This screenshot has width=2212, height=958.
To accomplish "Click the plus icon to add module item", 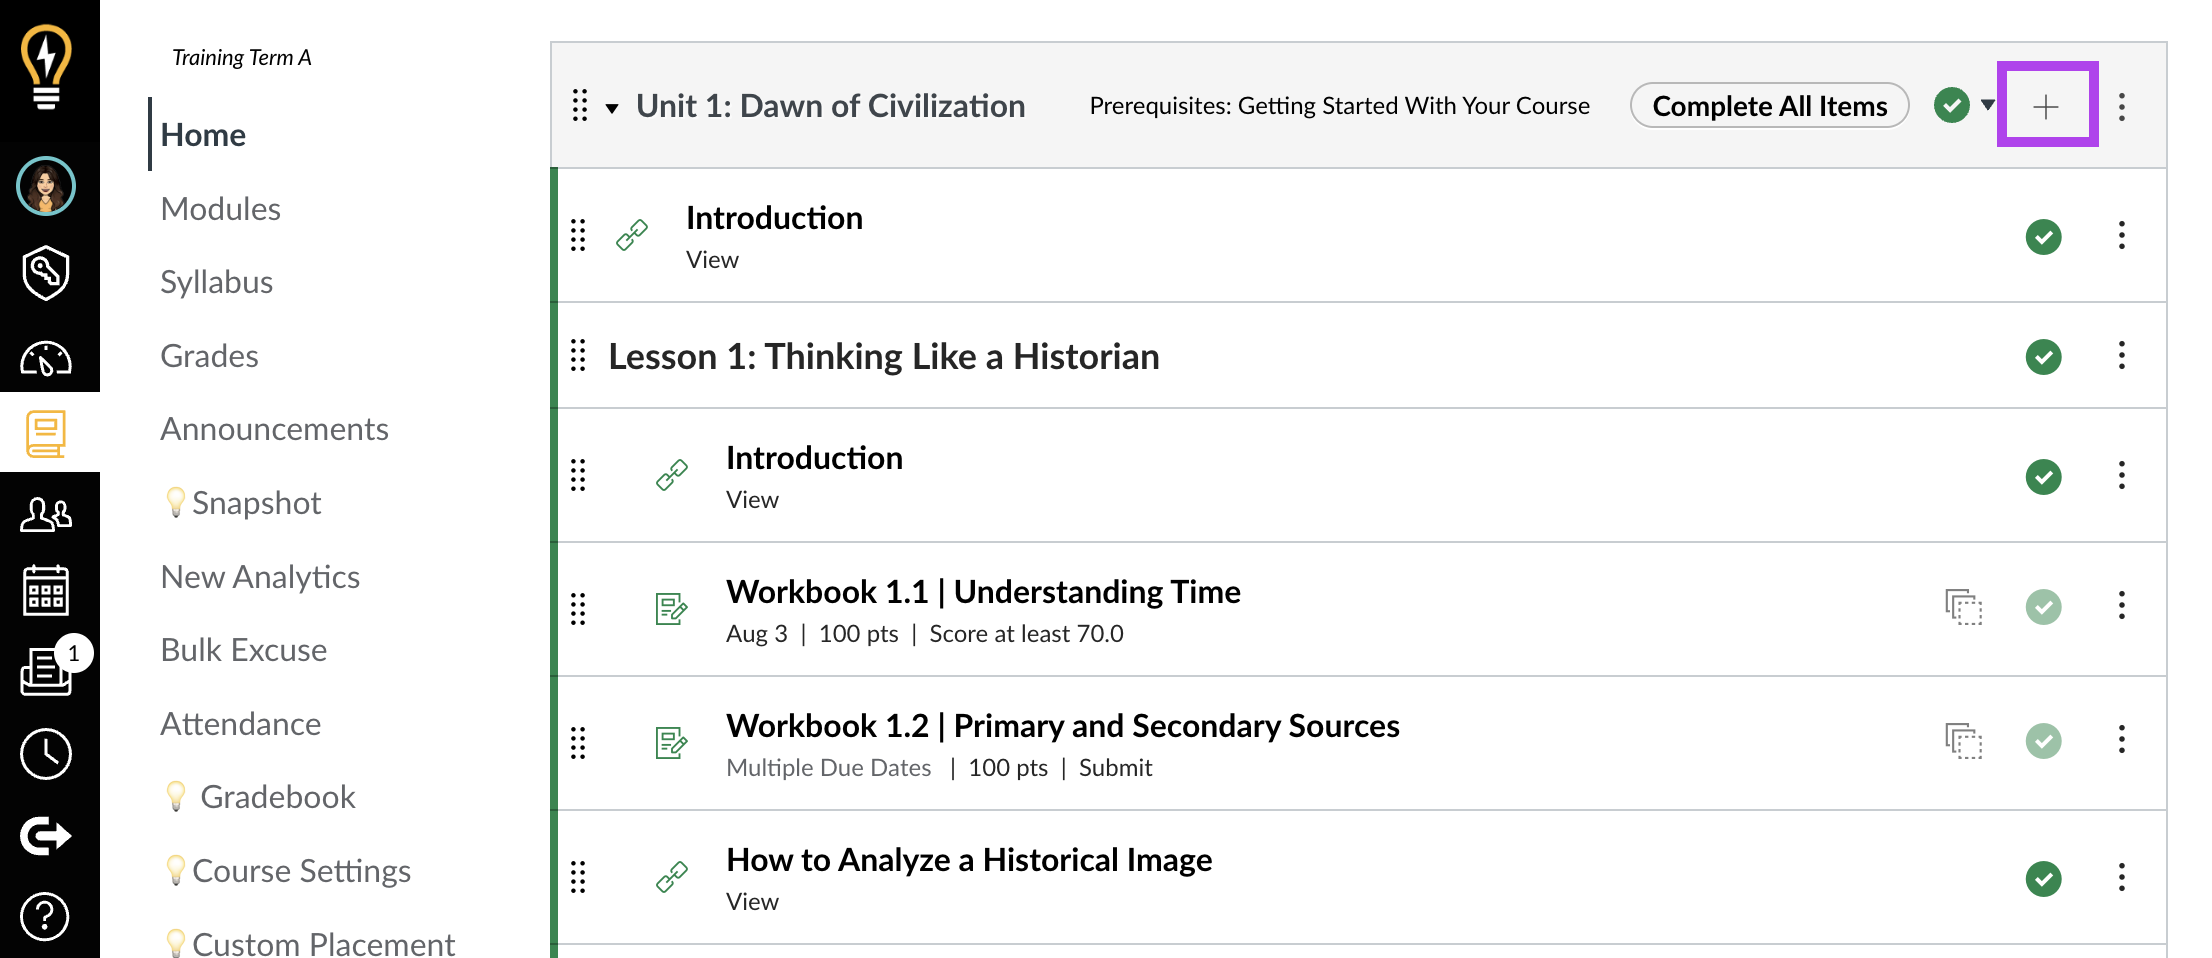I will (x=2046, y=106).
